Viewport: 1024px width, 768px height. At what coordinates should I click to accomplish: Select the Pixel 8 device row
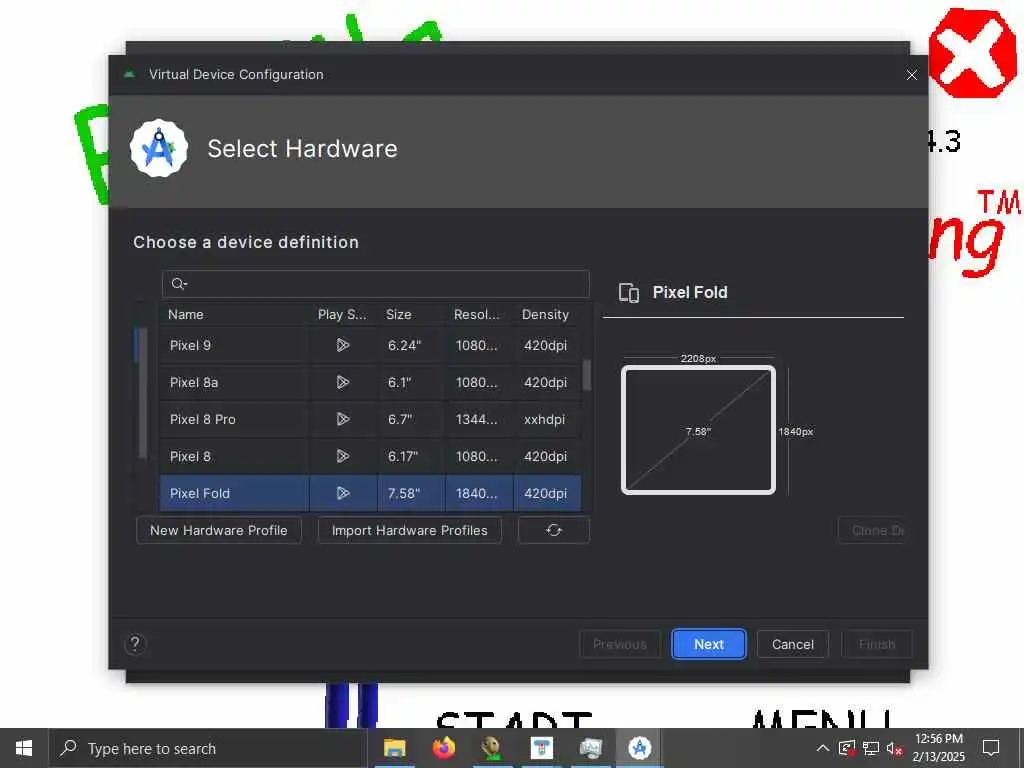click(x=370, y=456)
